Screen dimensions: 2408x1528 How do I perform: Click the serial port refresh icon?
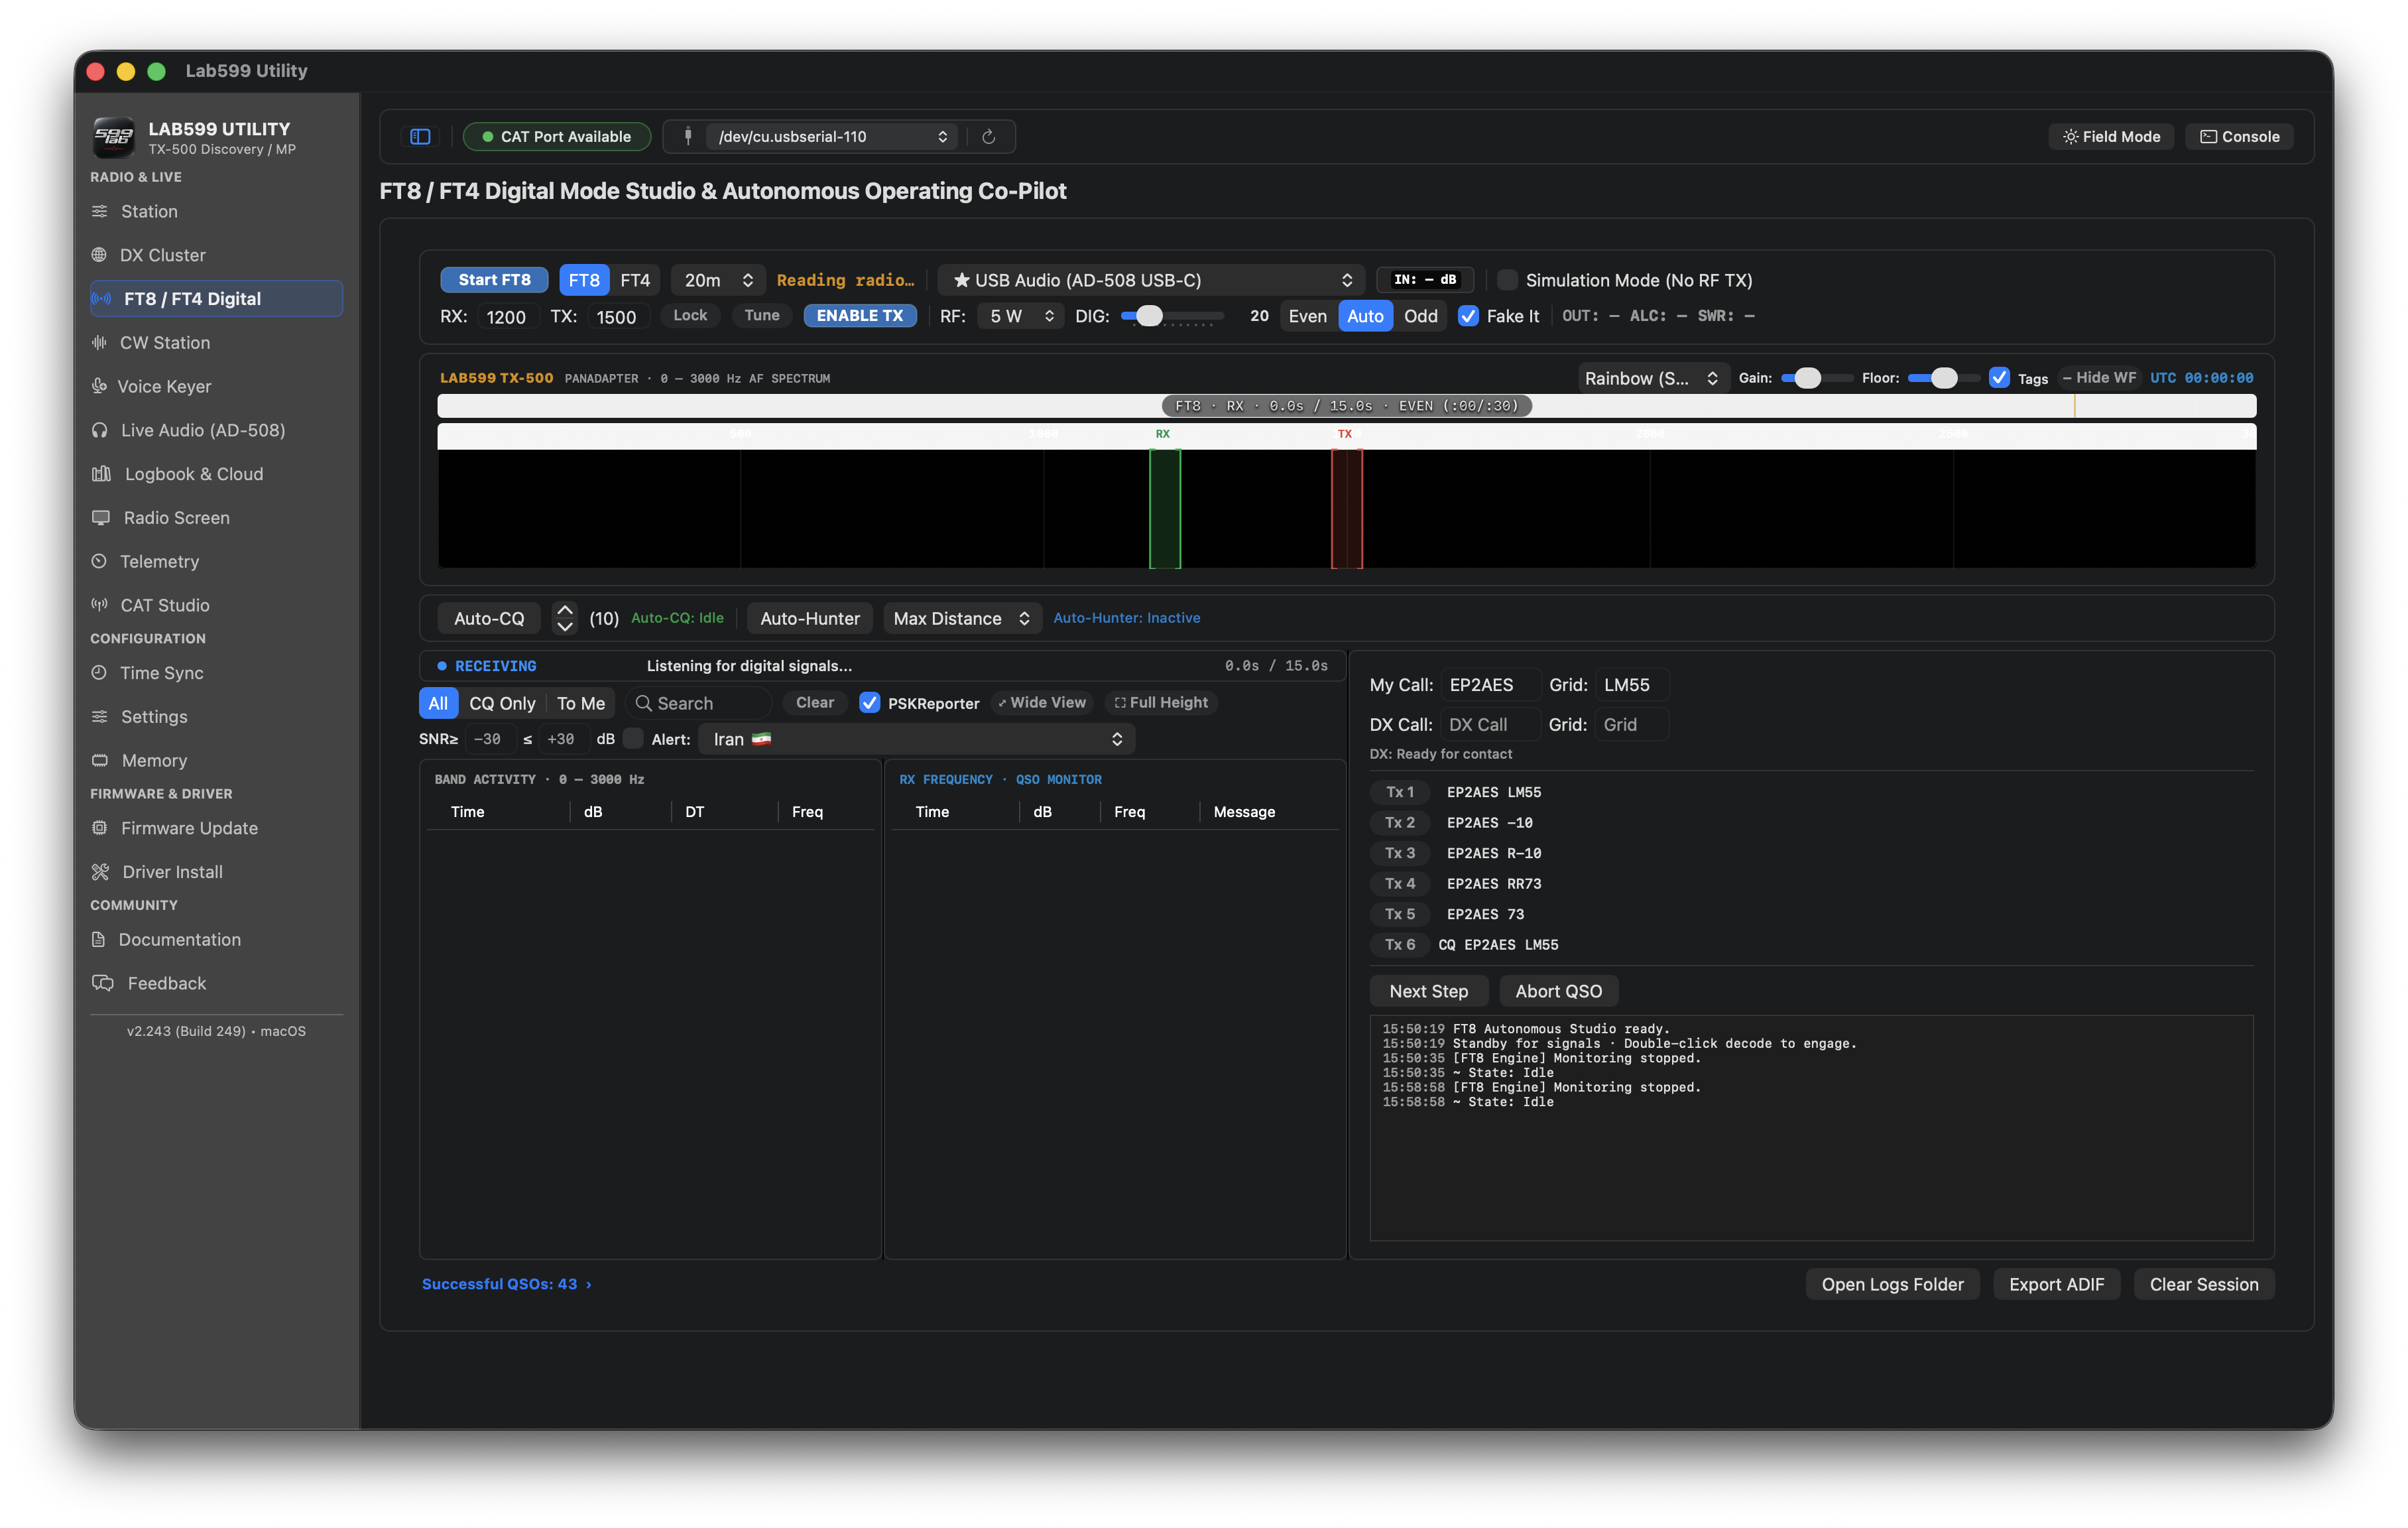(988, 137)
